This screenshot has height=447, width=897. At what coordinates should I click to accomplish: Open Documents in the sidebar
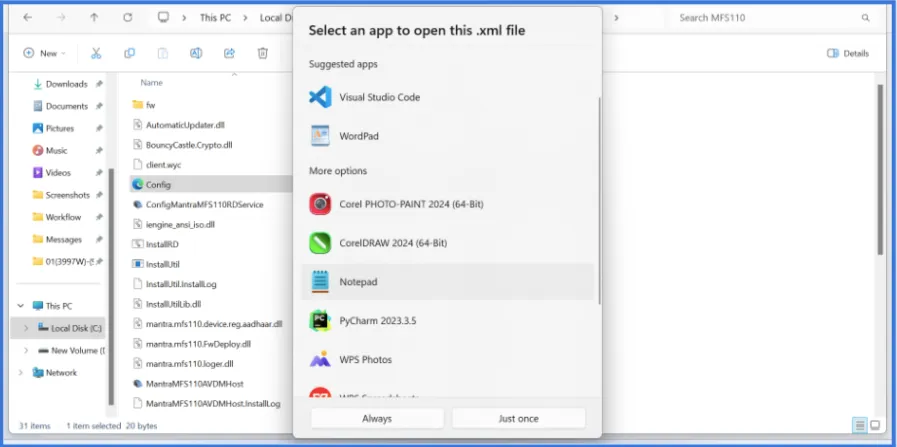coord(67,106)
